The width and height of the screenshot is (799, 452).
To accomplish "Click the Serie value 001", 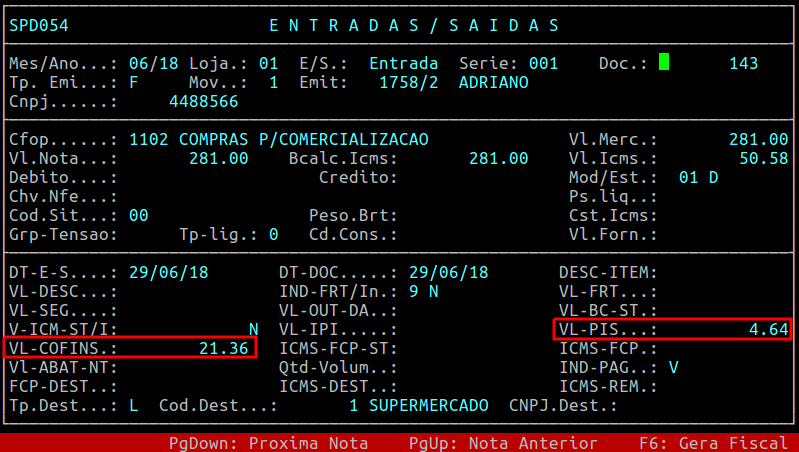I will pyautogui.click(x=543, y=63).
